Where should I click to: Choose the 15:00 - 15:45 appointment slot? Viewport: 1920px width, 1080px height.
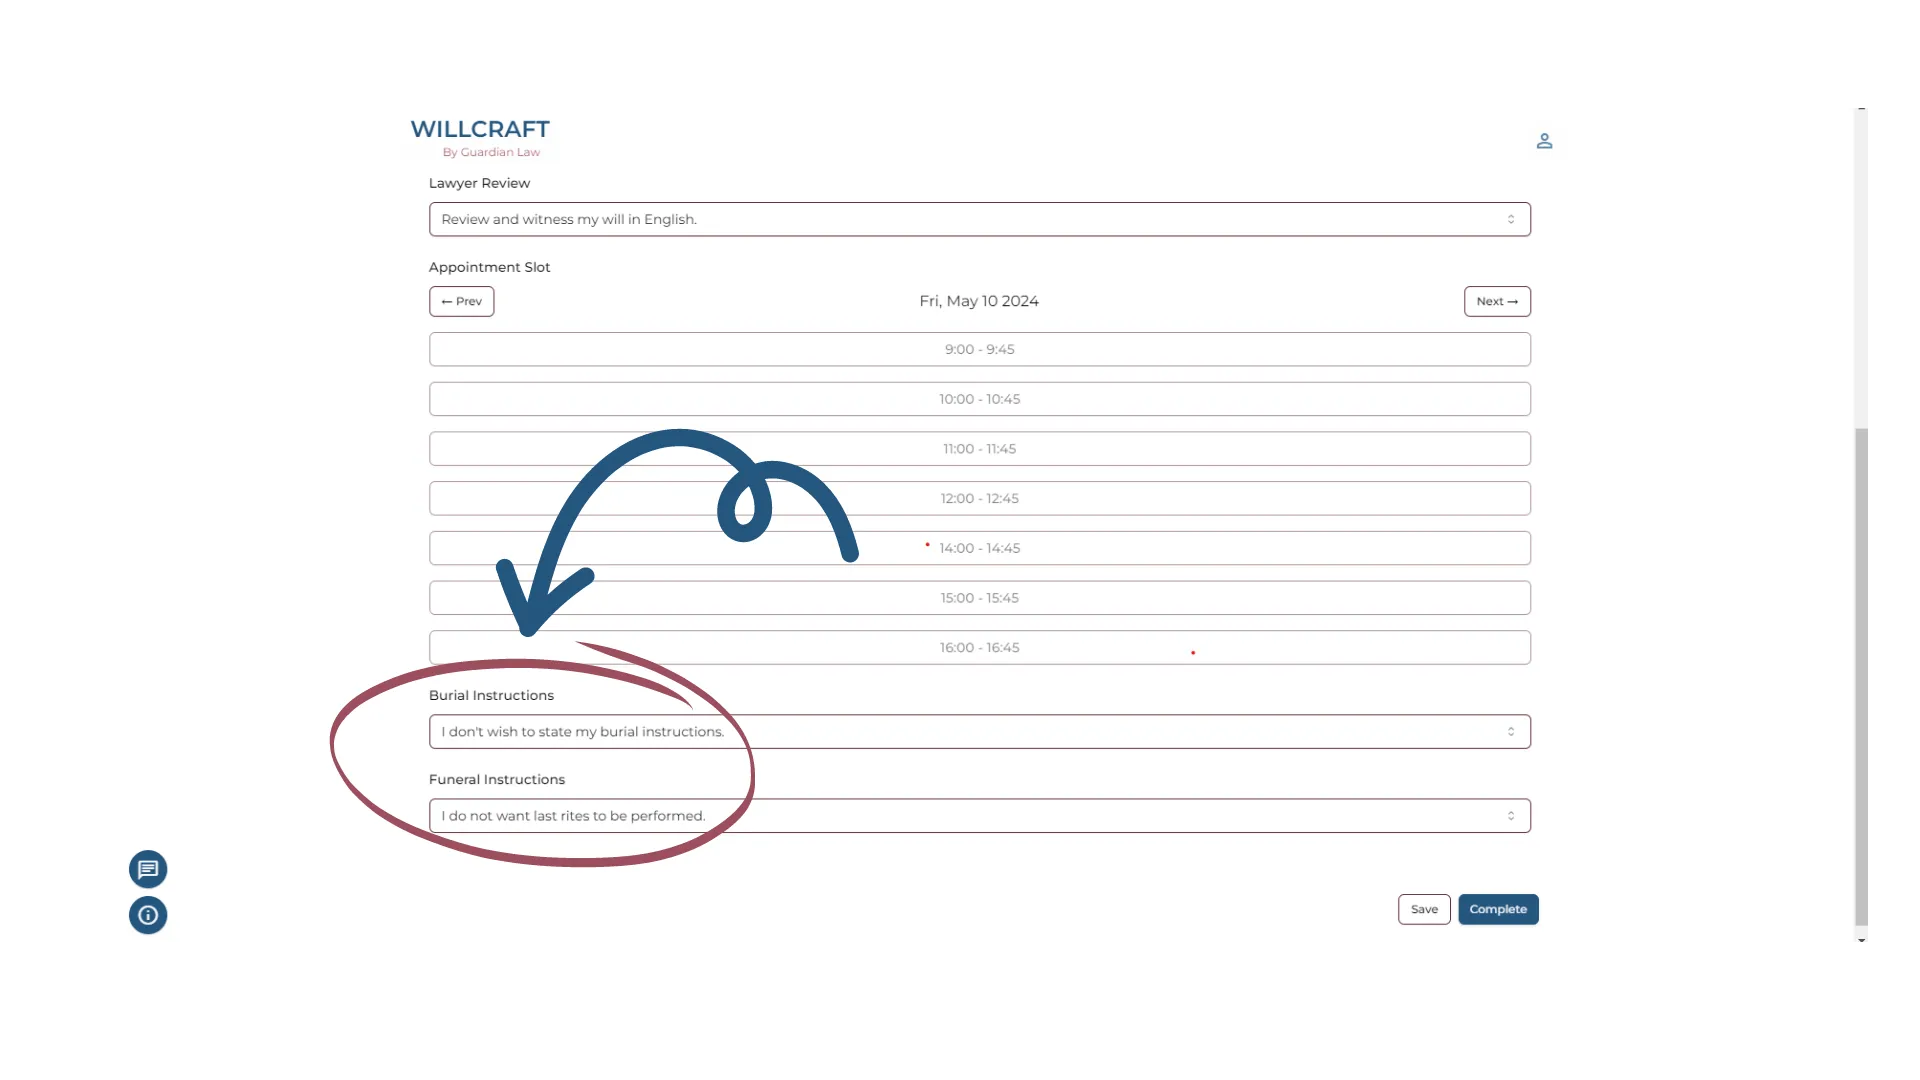click(980, 598)
